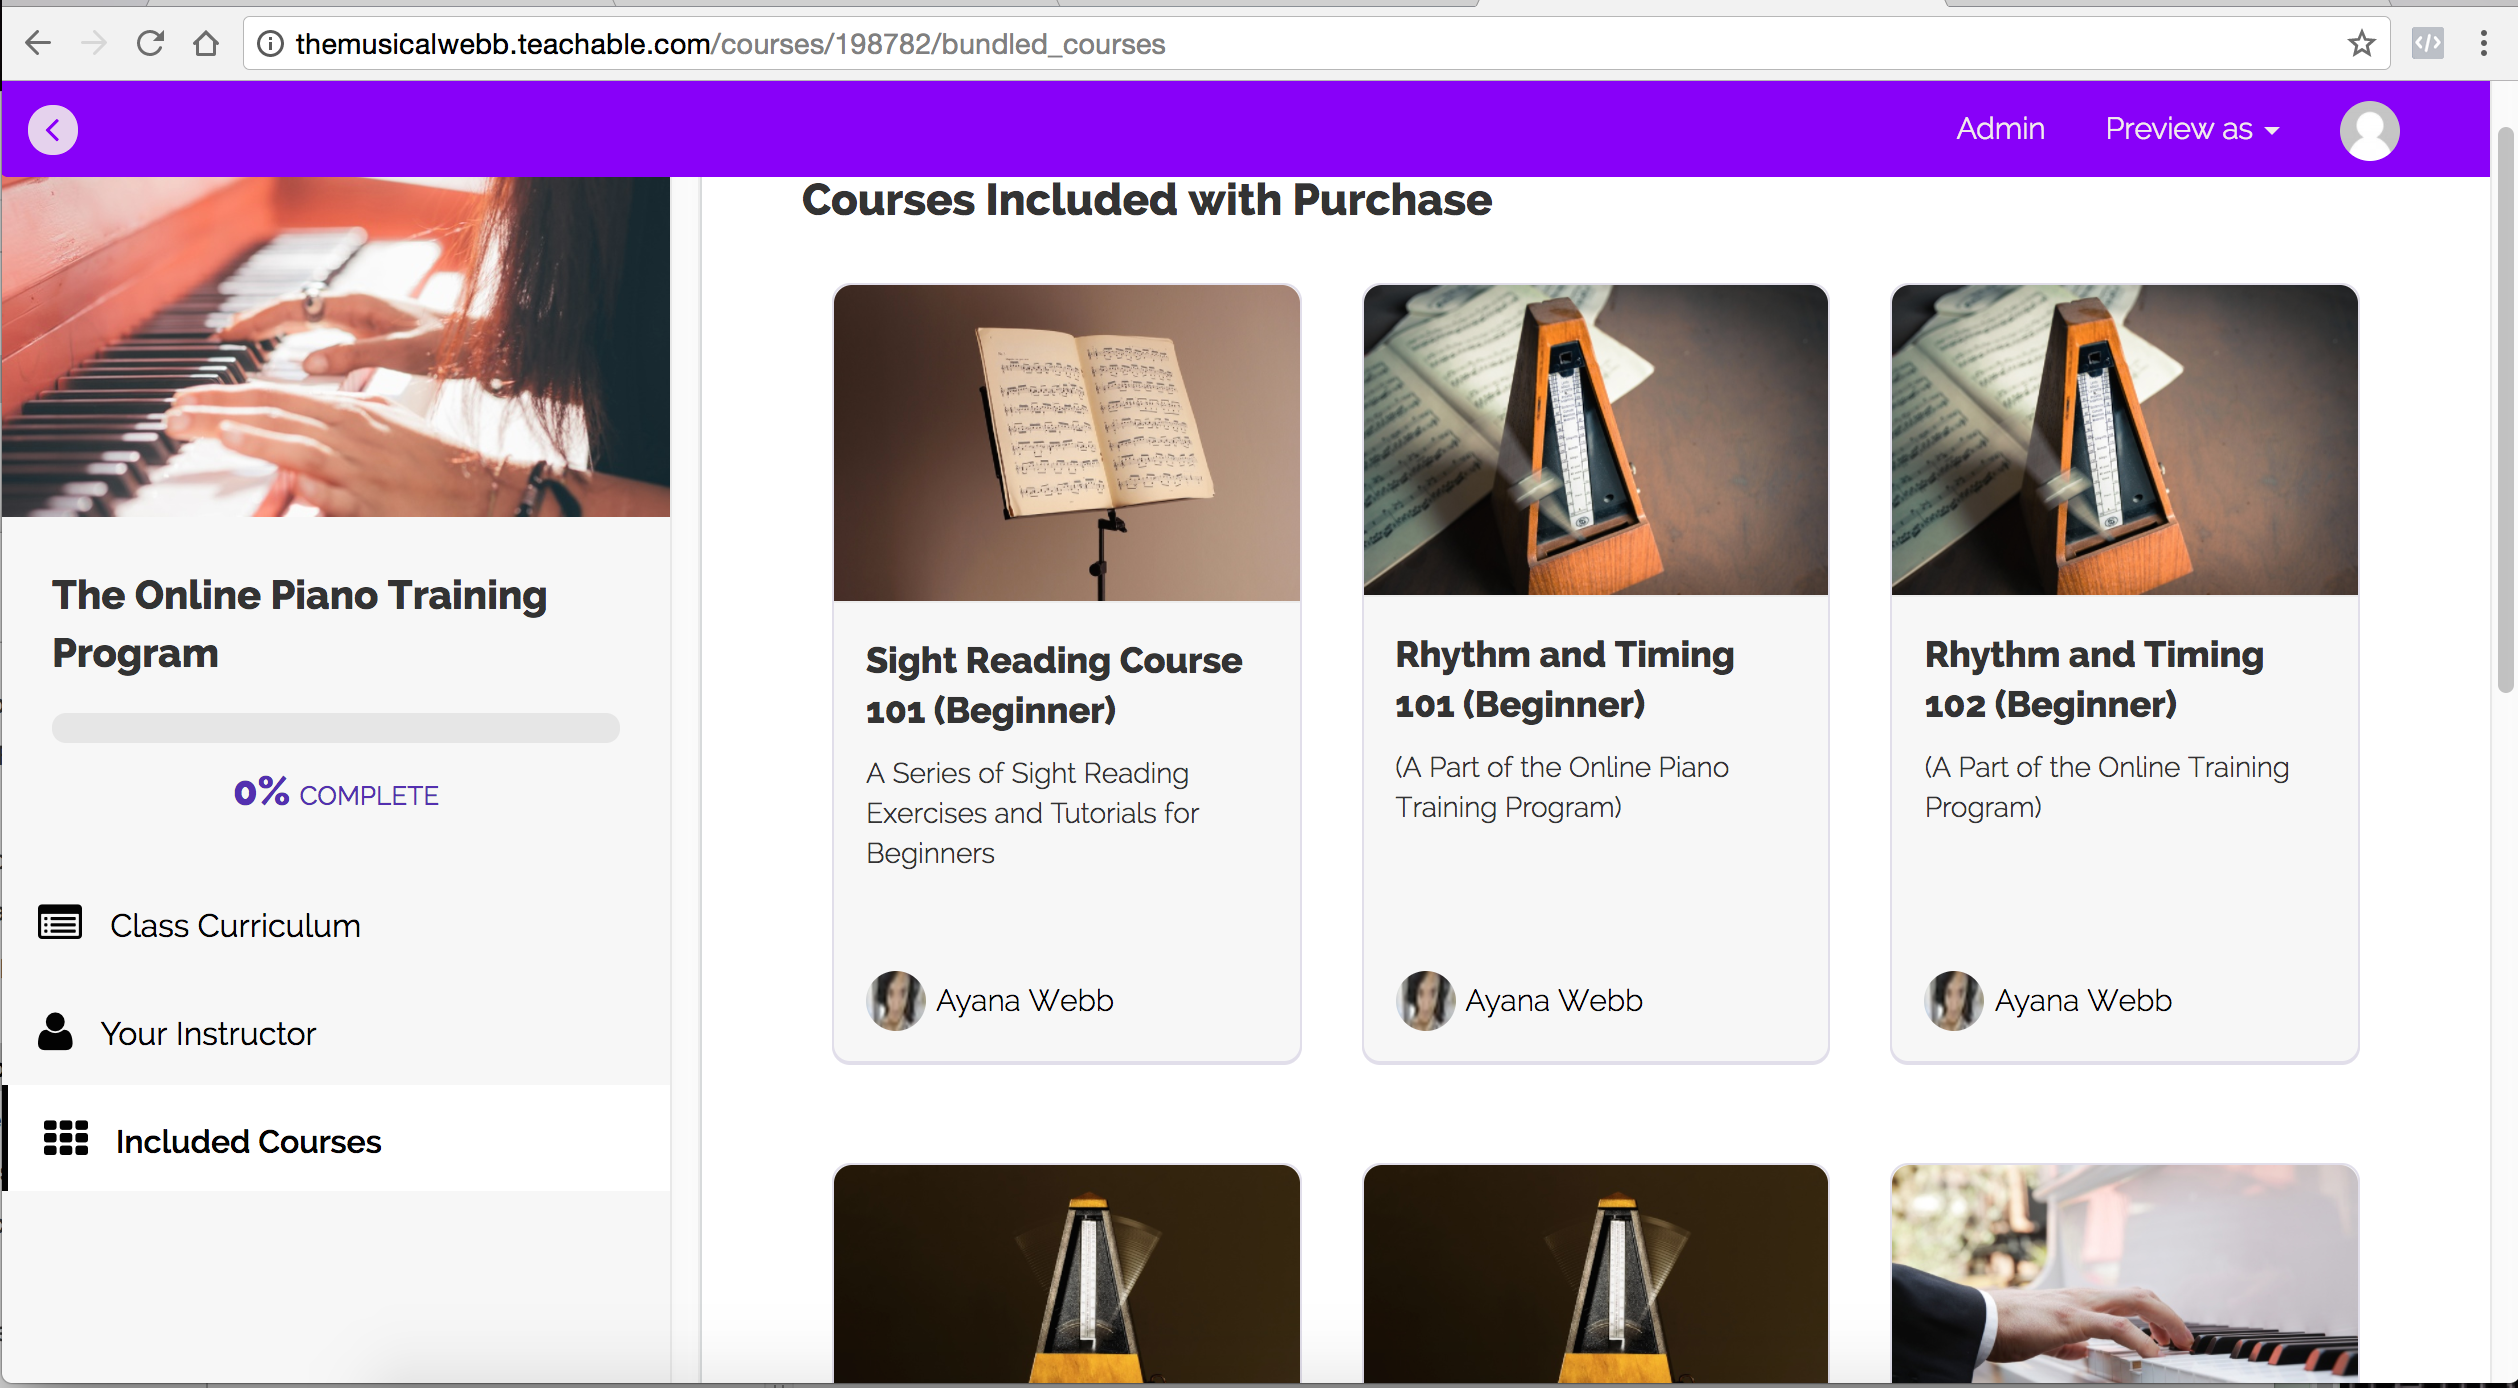2518x1388 pixels.
Task: Click 'A Part of the Online Piano Training Program' text
Action: [x=1561, y=787]
